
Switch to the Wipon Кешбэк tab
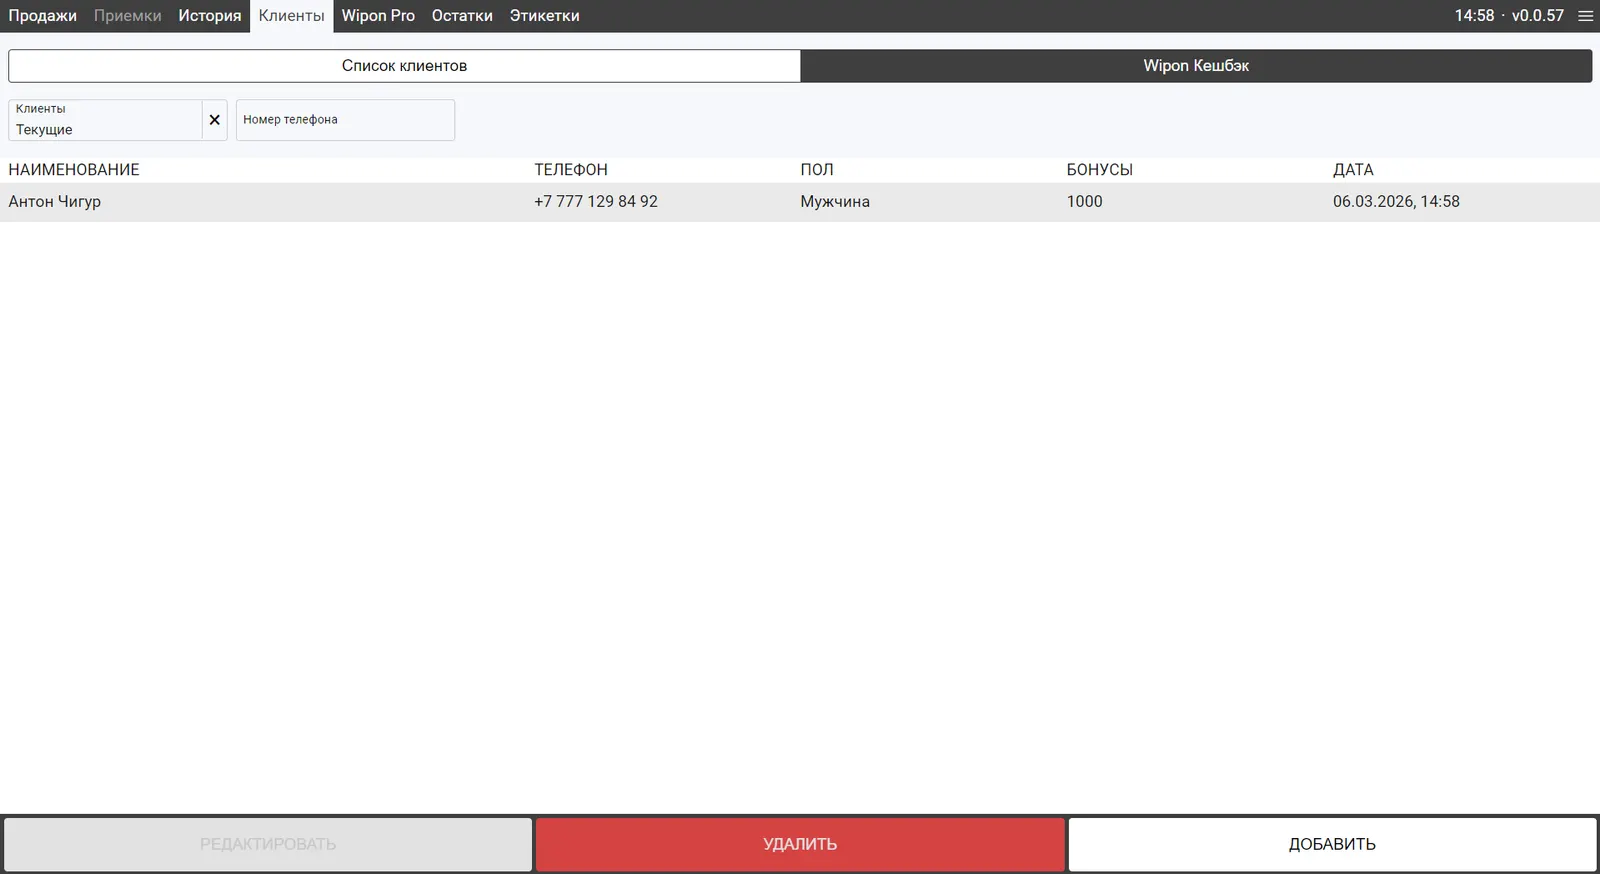pyautogui.click(x=1196, y=66)
